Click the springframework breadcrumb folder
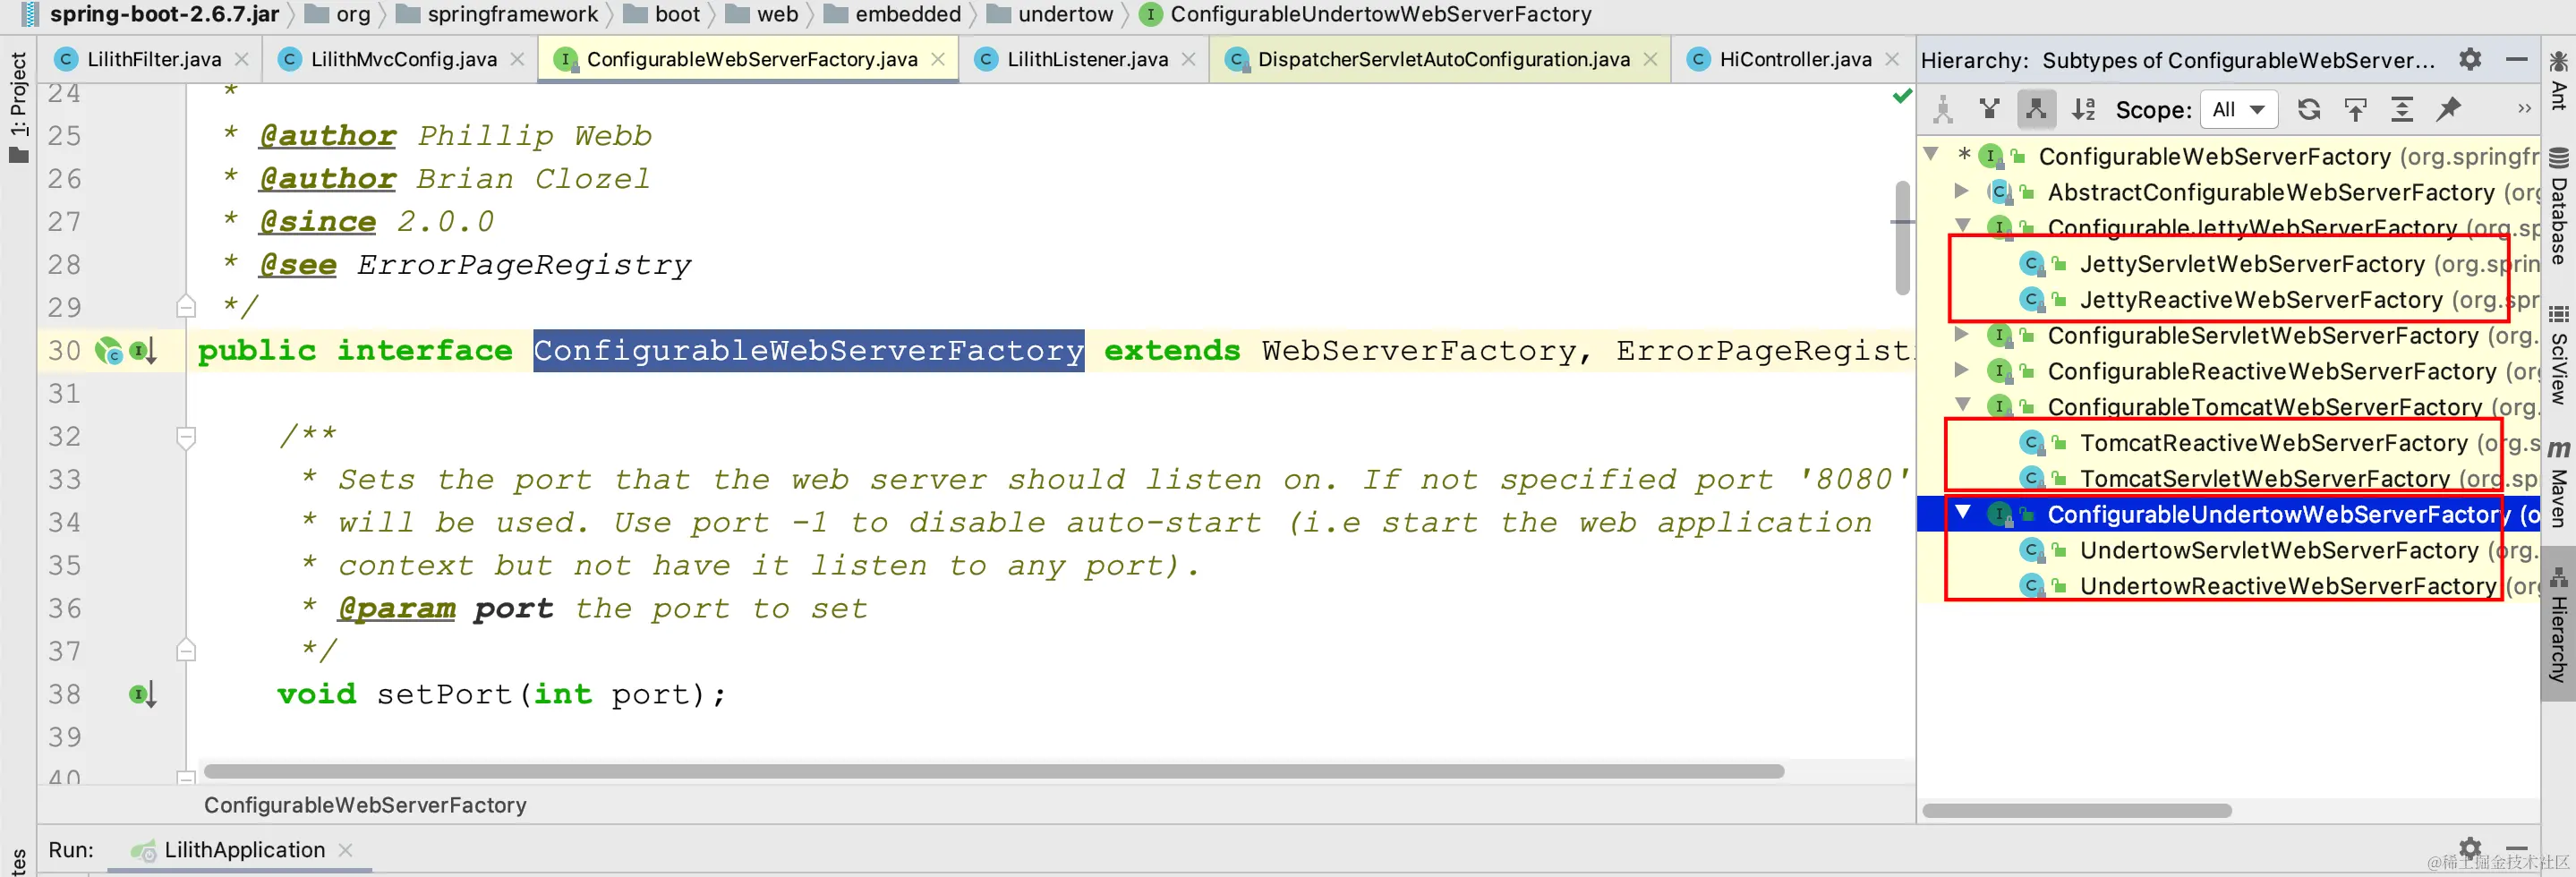 [x=497, y=14]
